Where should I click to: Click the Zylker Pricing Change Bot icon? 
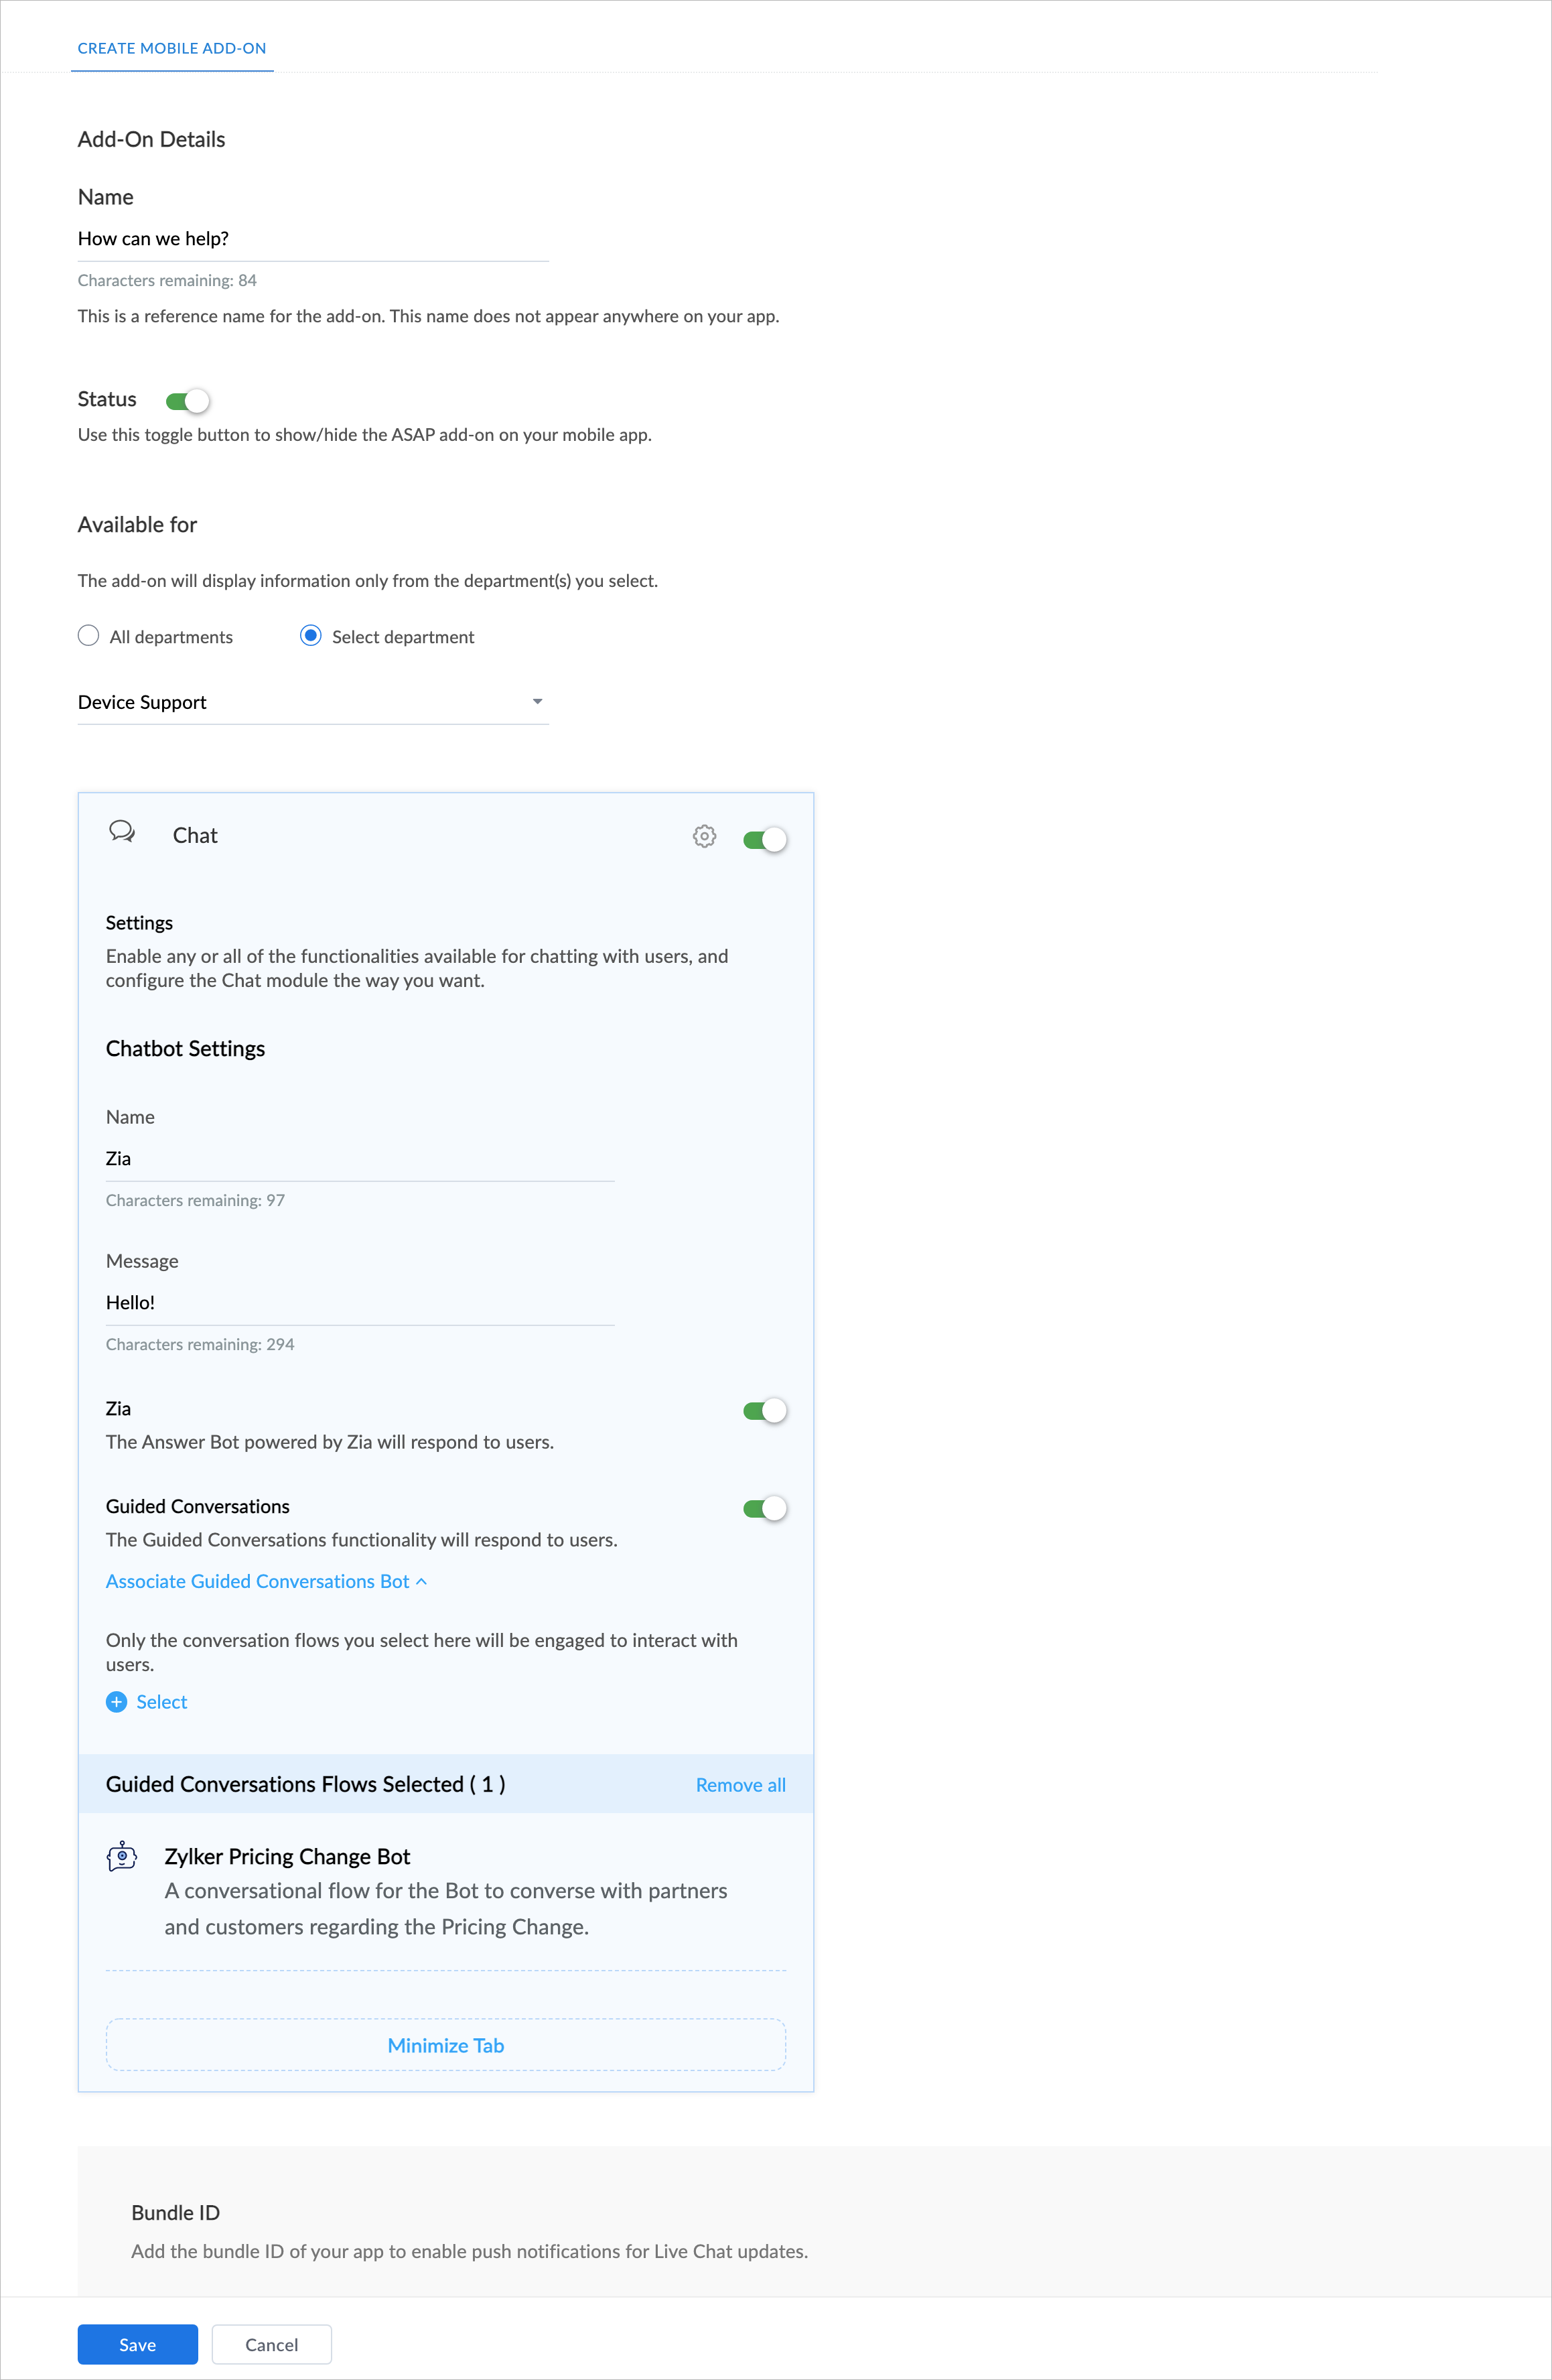pos(122,1857)
